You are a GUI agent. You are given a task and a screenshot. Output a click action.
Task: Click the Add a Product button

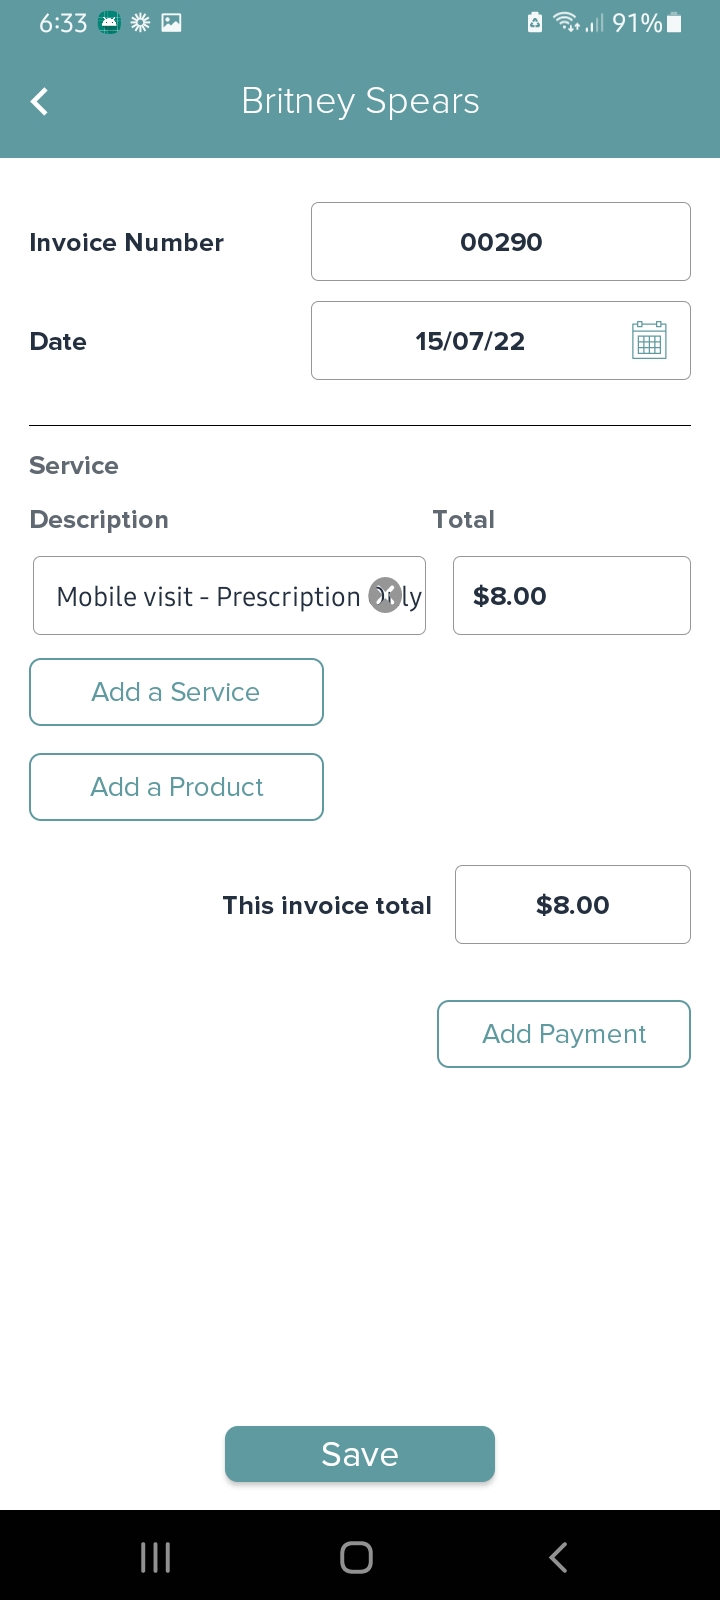coord(176,787)
